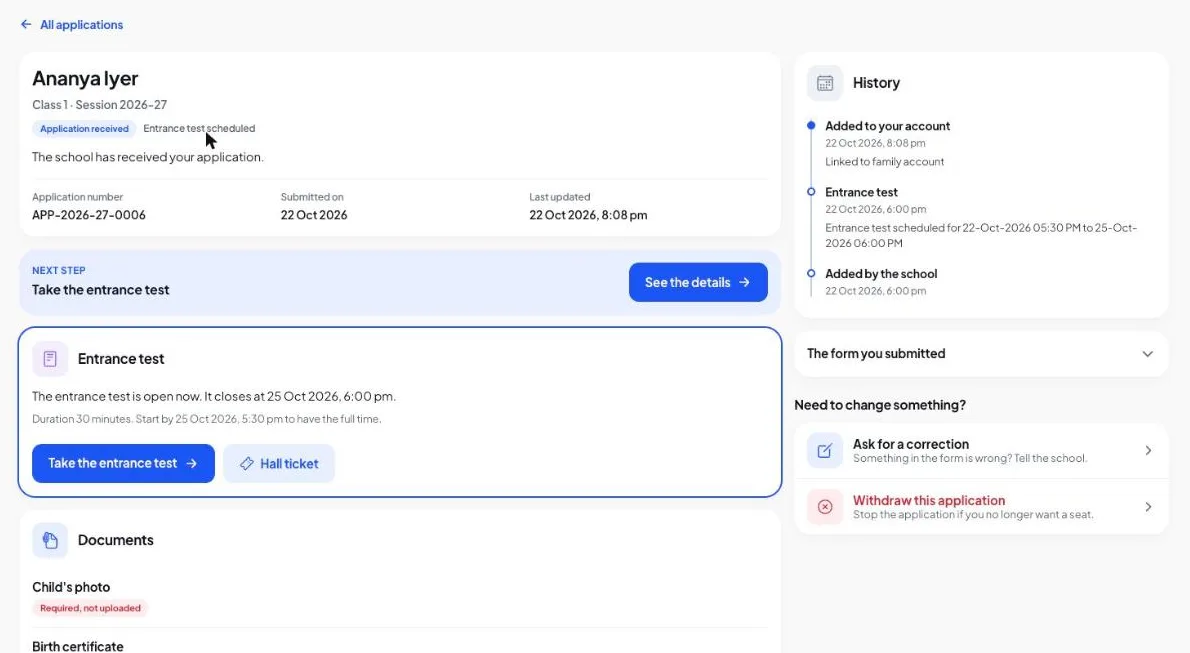Open the Ask for a correction chevron

click(1148, 450)
